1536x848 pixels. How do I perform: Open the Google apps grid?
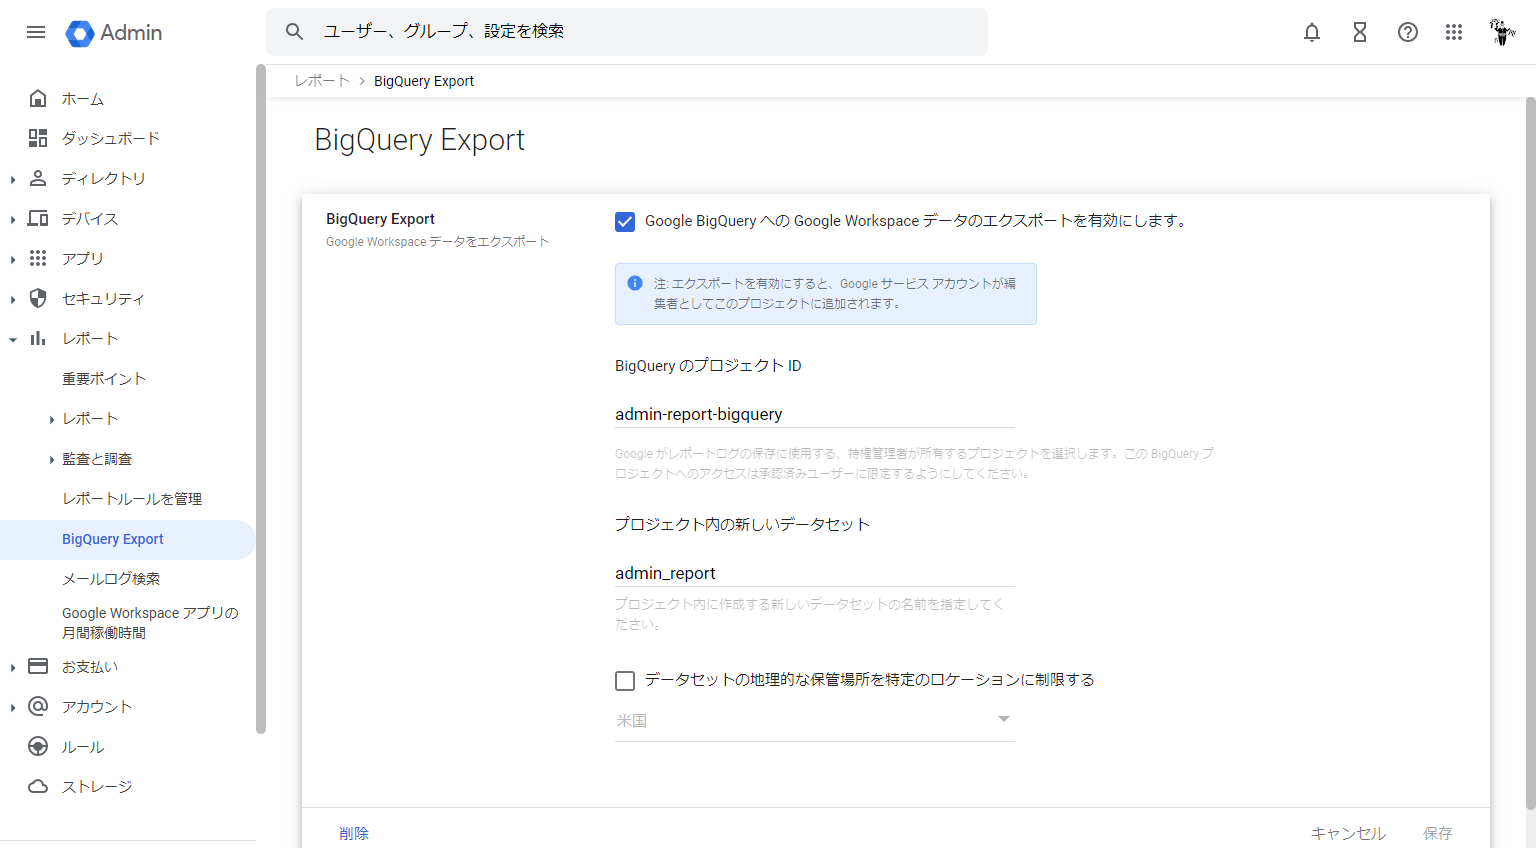pyautogui.click(x=1454, y=32)
